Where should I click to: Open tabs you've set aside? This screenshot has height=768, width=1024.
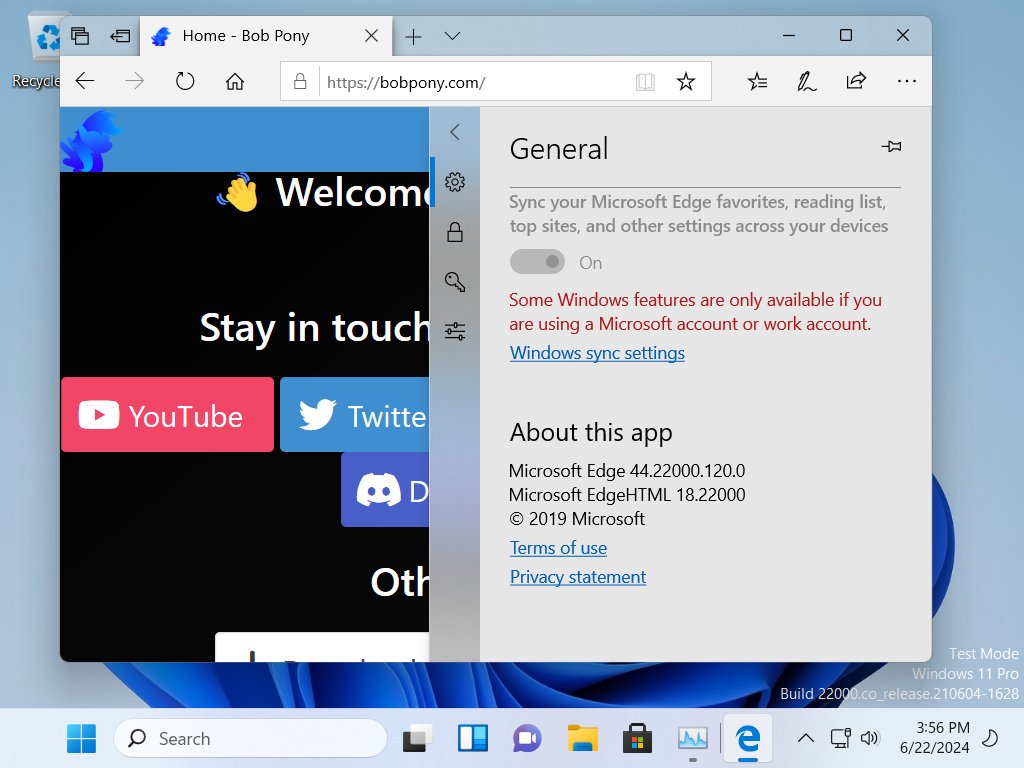pos(80,35)
